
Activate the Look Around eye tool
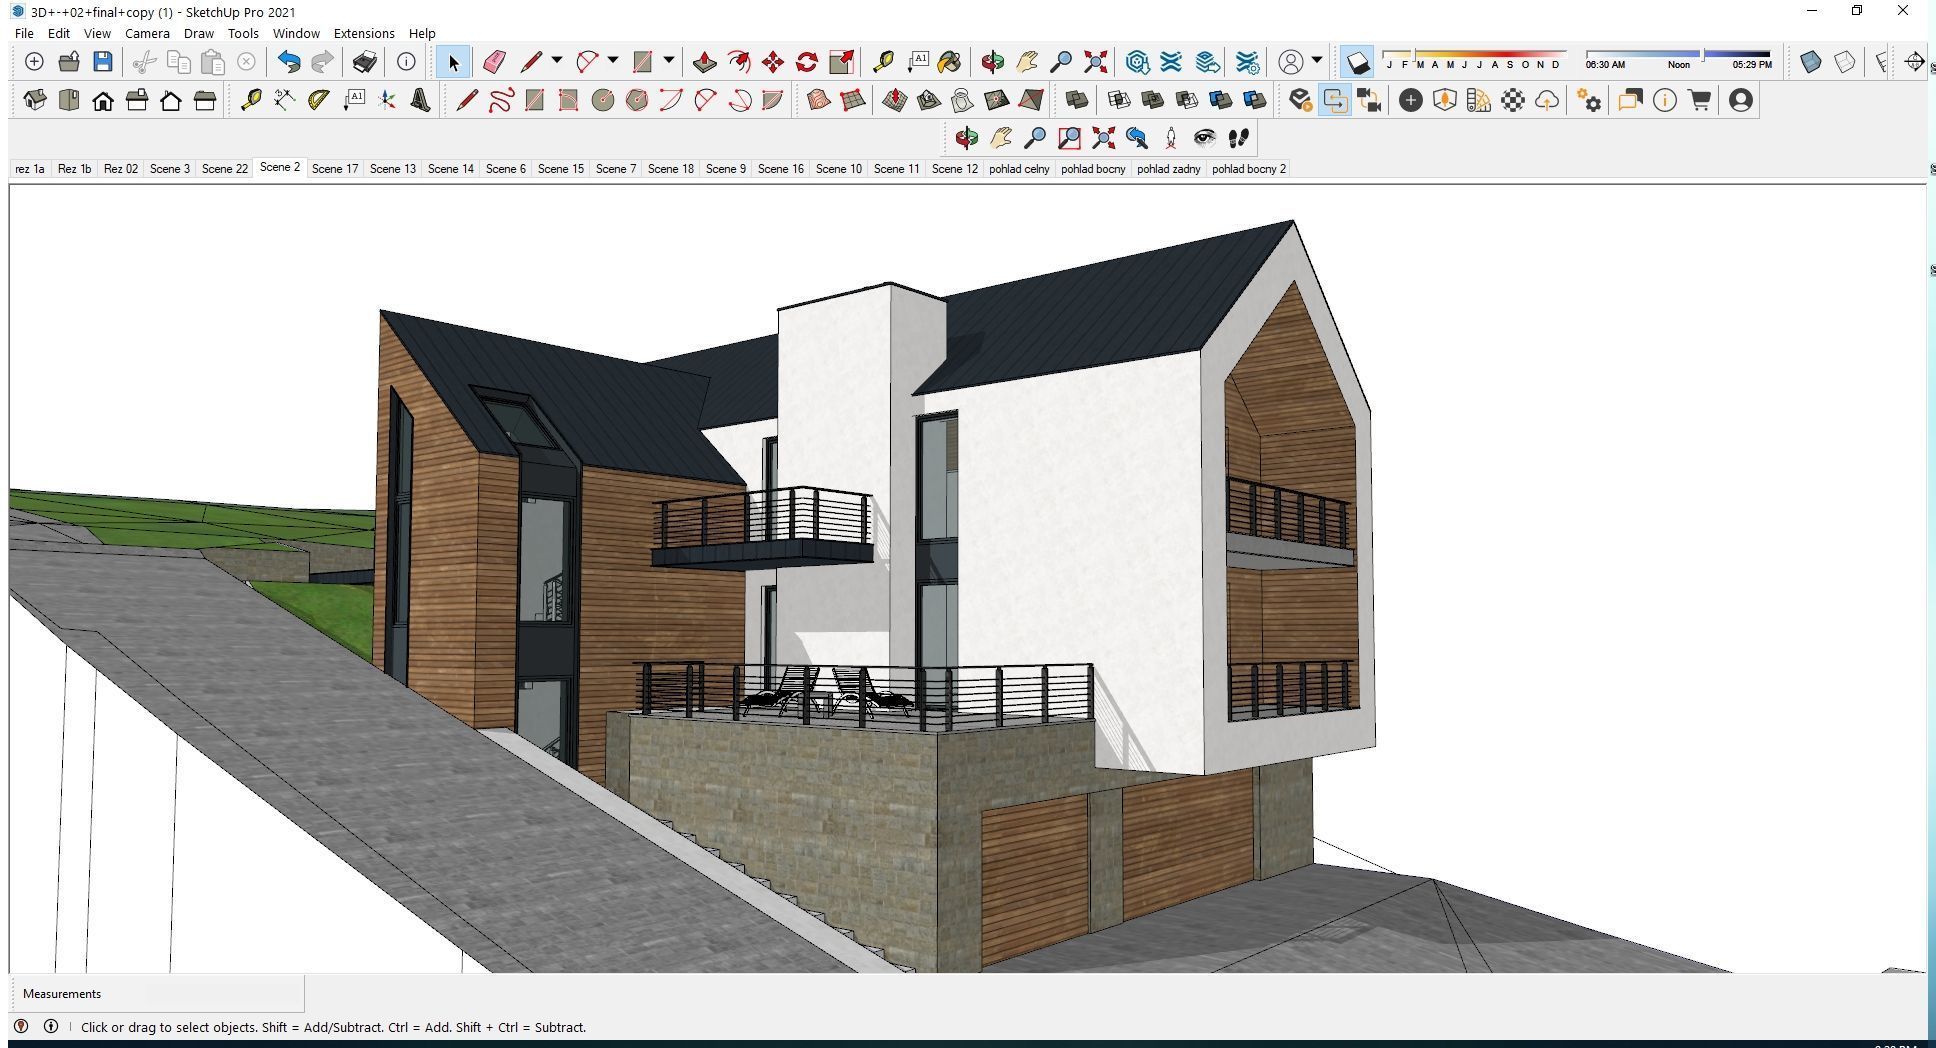[1205, 138]
